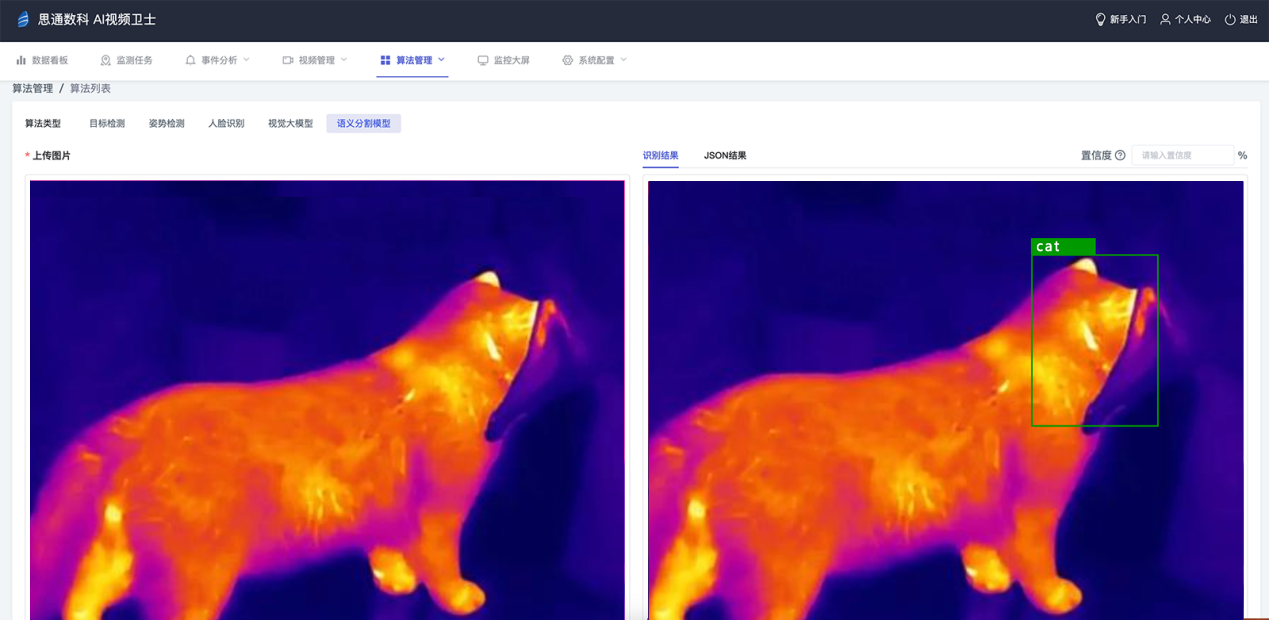Click the 监测任务 icon

click(105, 60)
